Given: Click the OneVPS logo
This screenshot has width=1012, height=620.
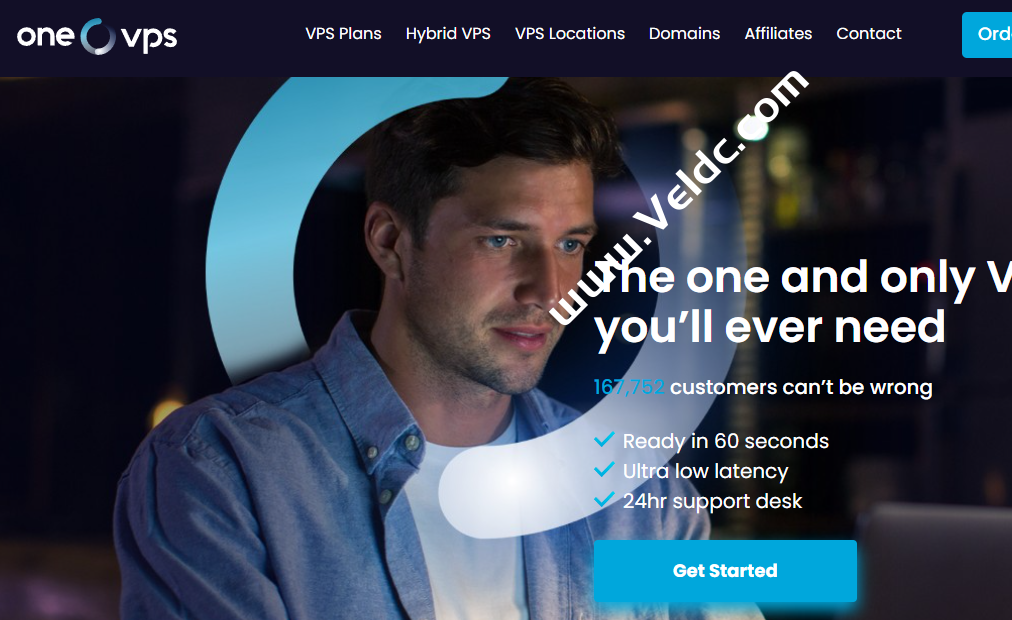Looking at the screenshot, I should 97,36.
